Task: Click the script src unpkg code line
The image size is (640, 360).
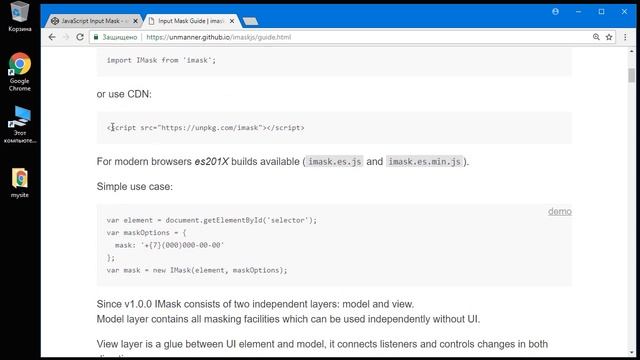Action: [206, 128]
